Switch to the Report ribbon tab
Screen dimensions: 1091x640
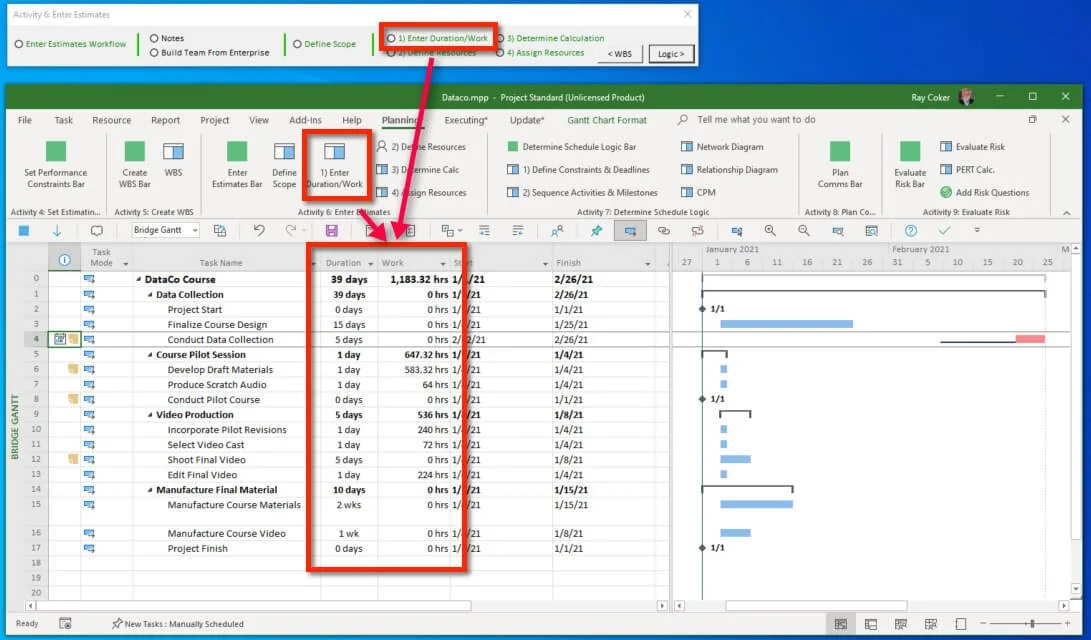[x=166, y=120]
